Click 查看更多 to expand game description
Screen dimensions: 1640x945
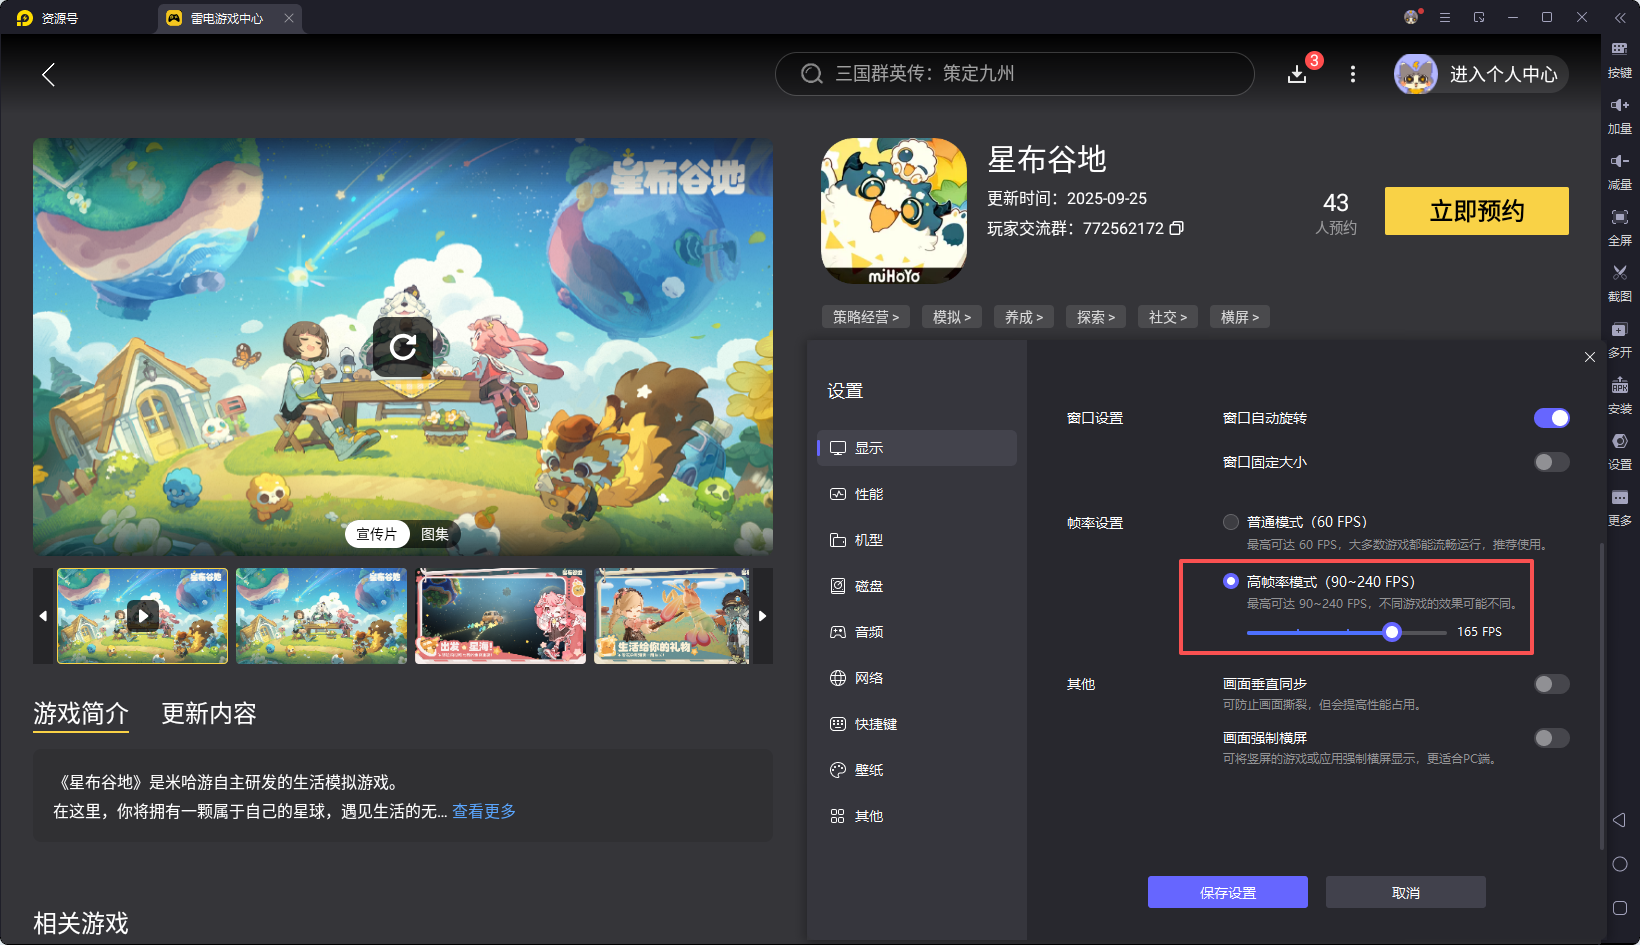point(484,811)
